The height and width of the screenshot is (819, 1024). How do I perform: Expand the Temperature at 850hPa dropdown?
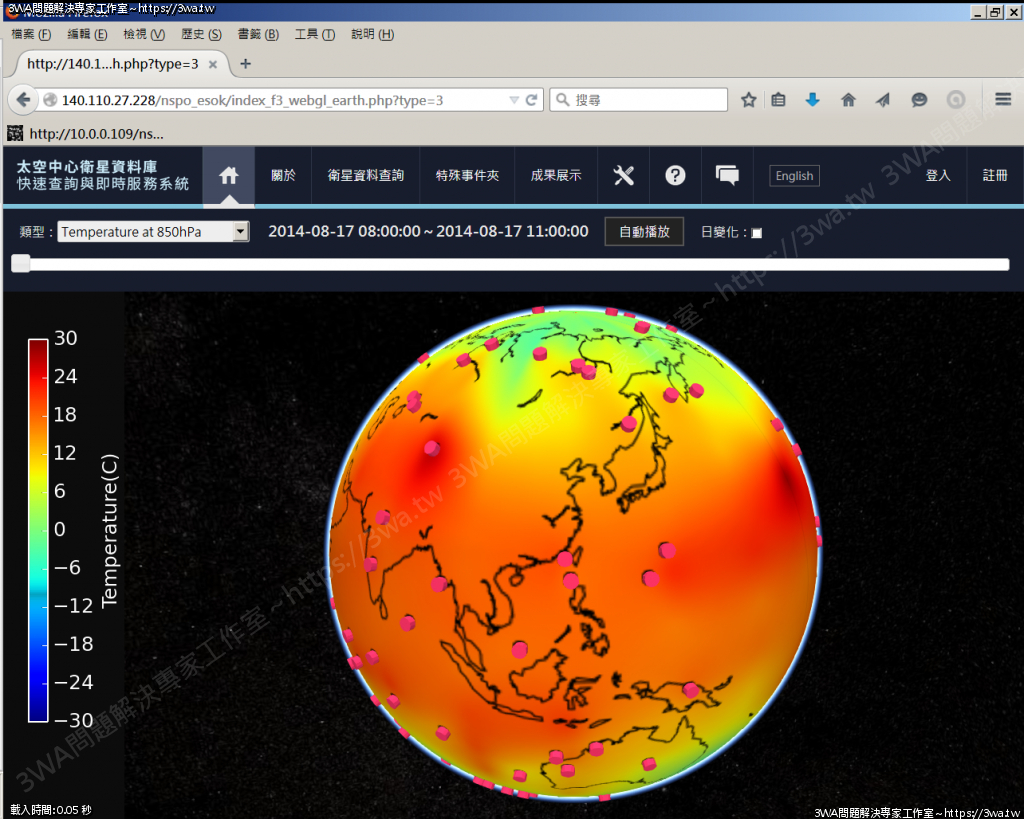coord(240,232)
